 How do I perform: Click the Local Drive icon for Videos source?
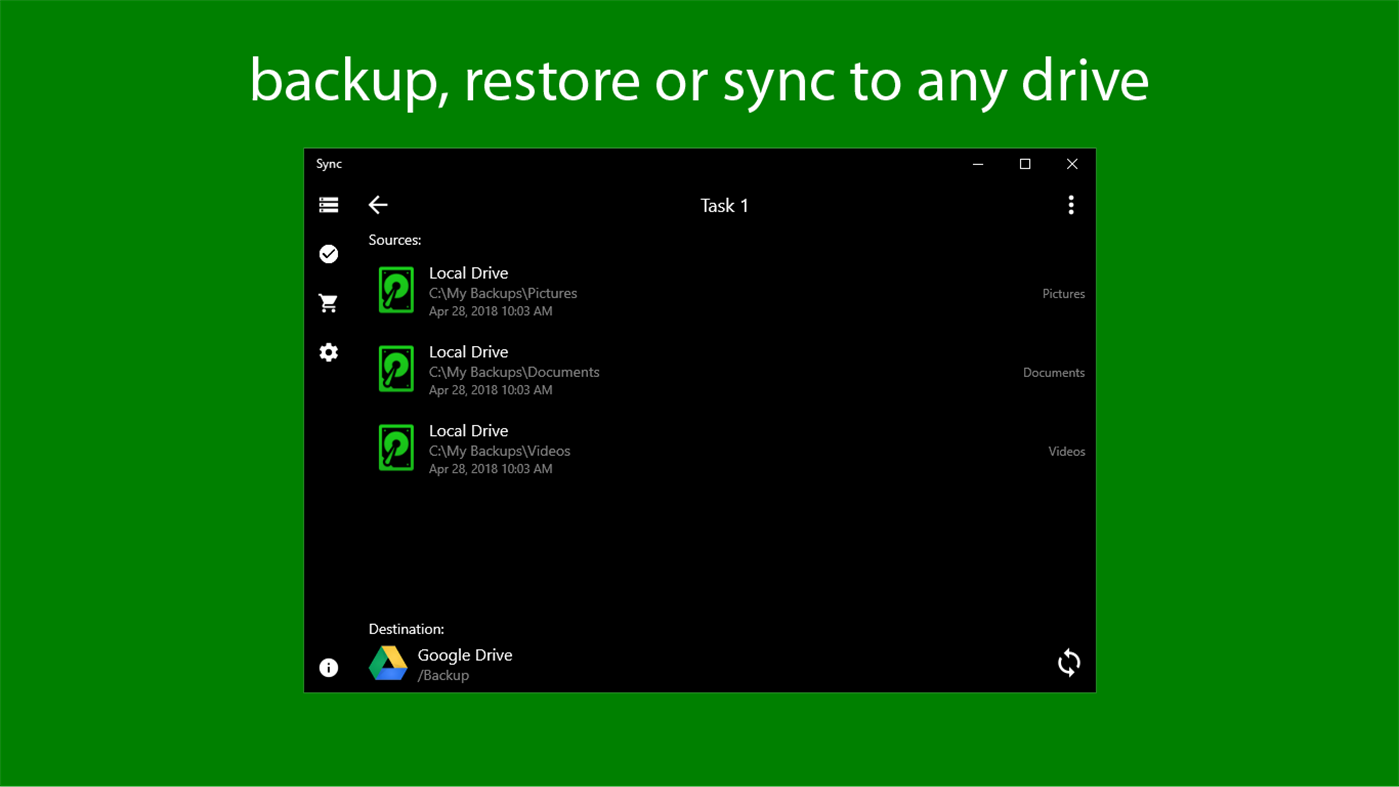point(396,448)
